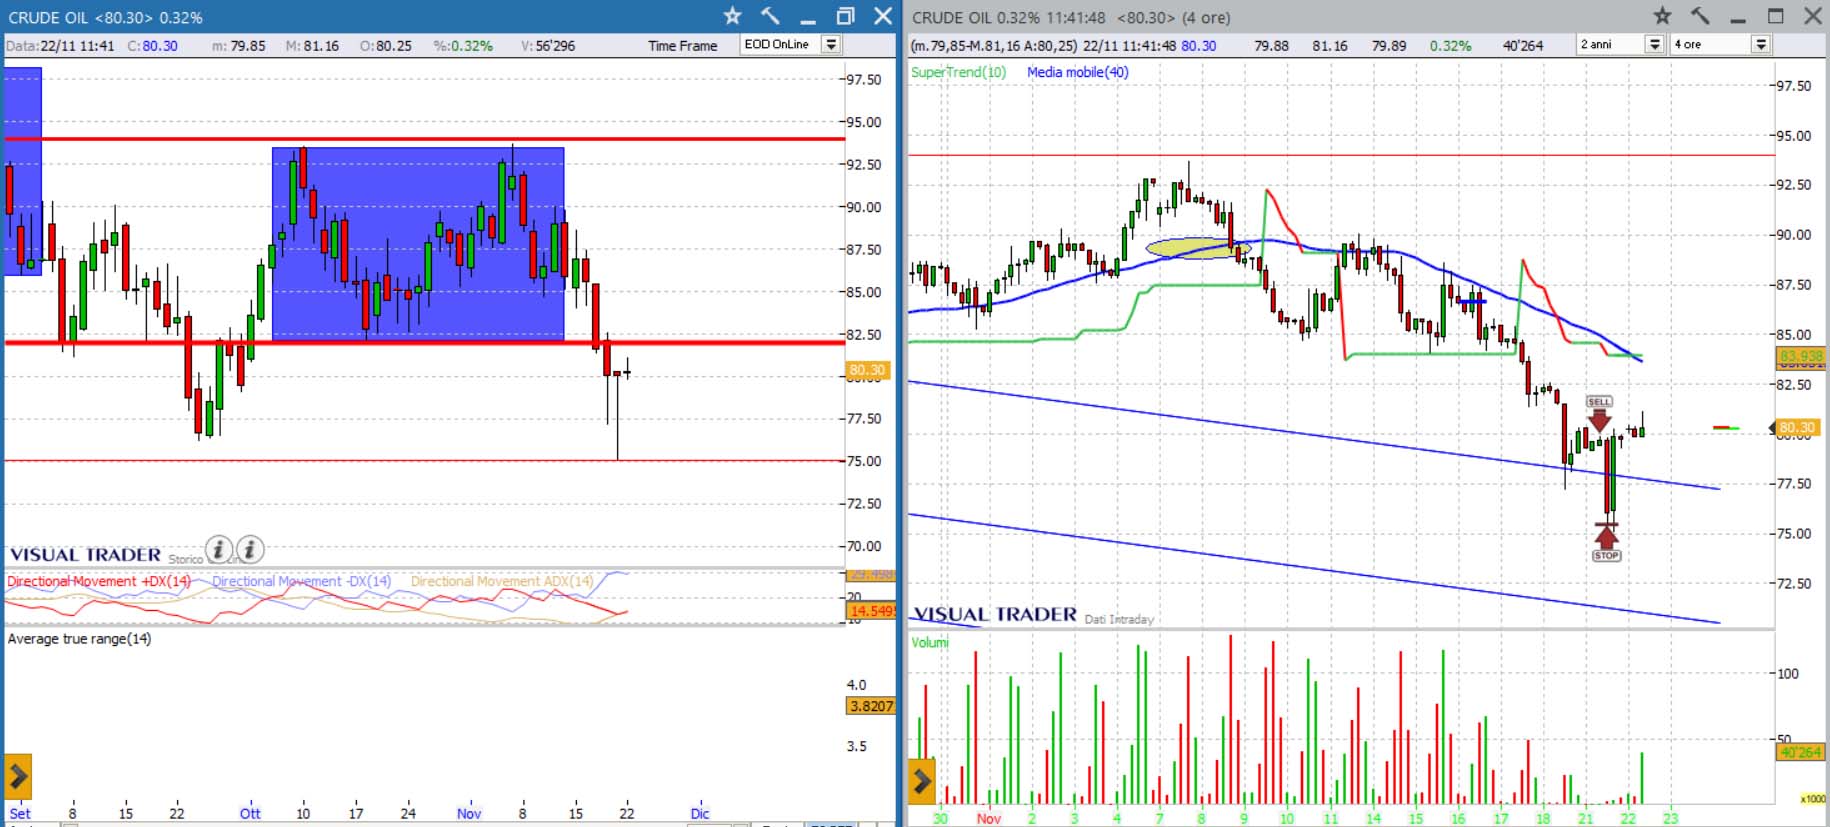Click the V:56'296 volume value in left info bar
The image size is (1830, 827).
pyautogui.click(x=548, y=46)
